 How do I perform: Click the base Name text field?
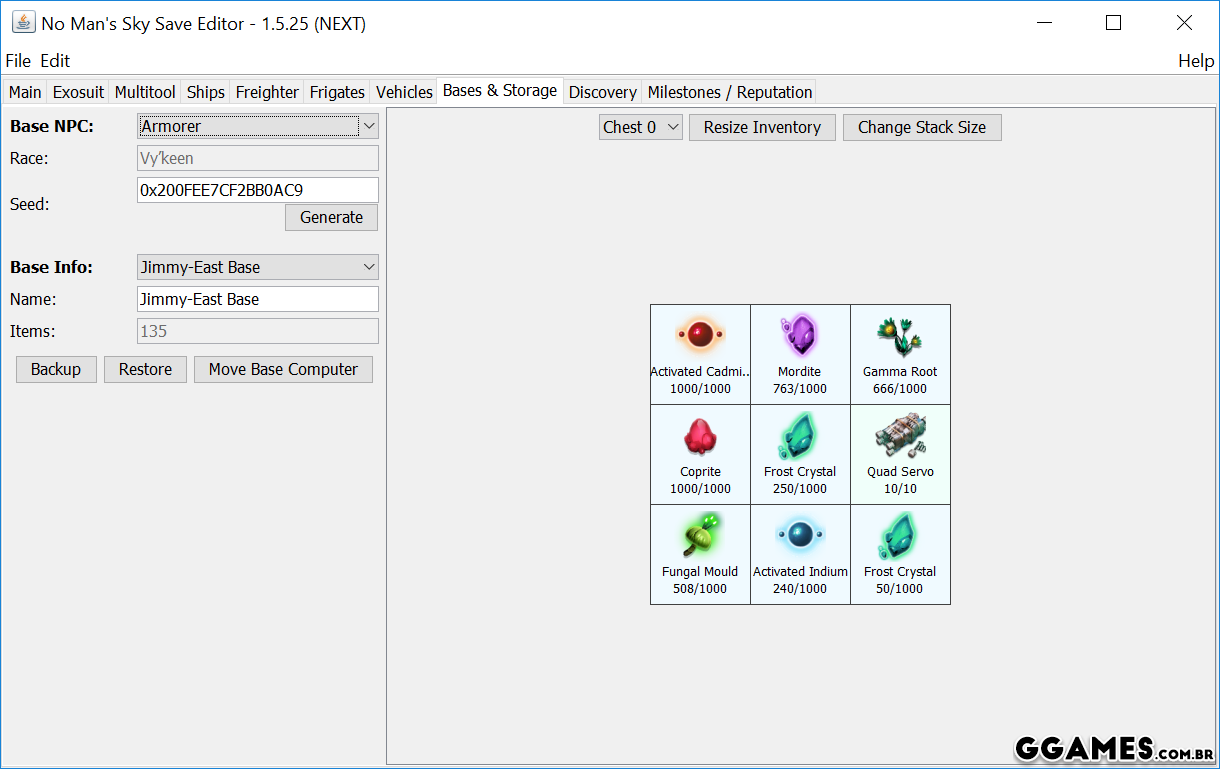pos(257,299)
